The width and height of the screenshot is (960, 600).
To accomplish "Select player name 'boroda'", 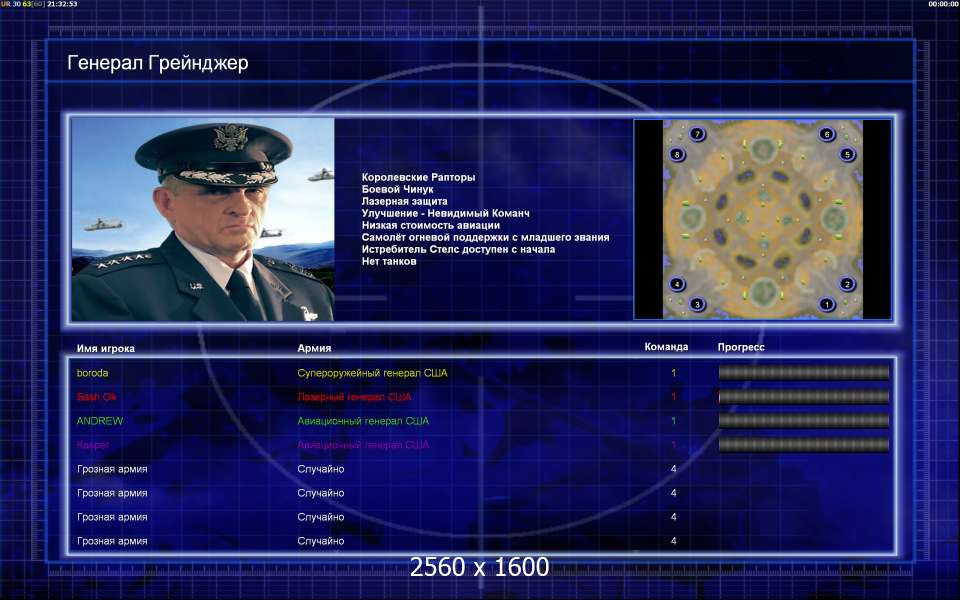I will pos(92,373).
